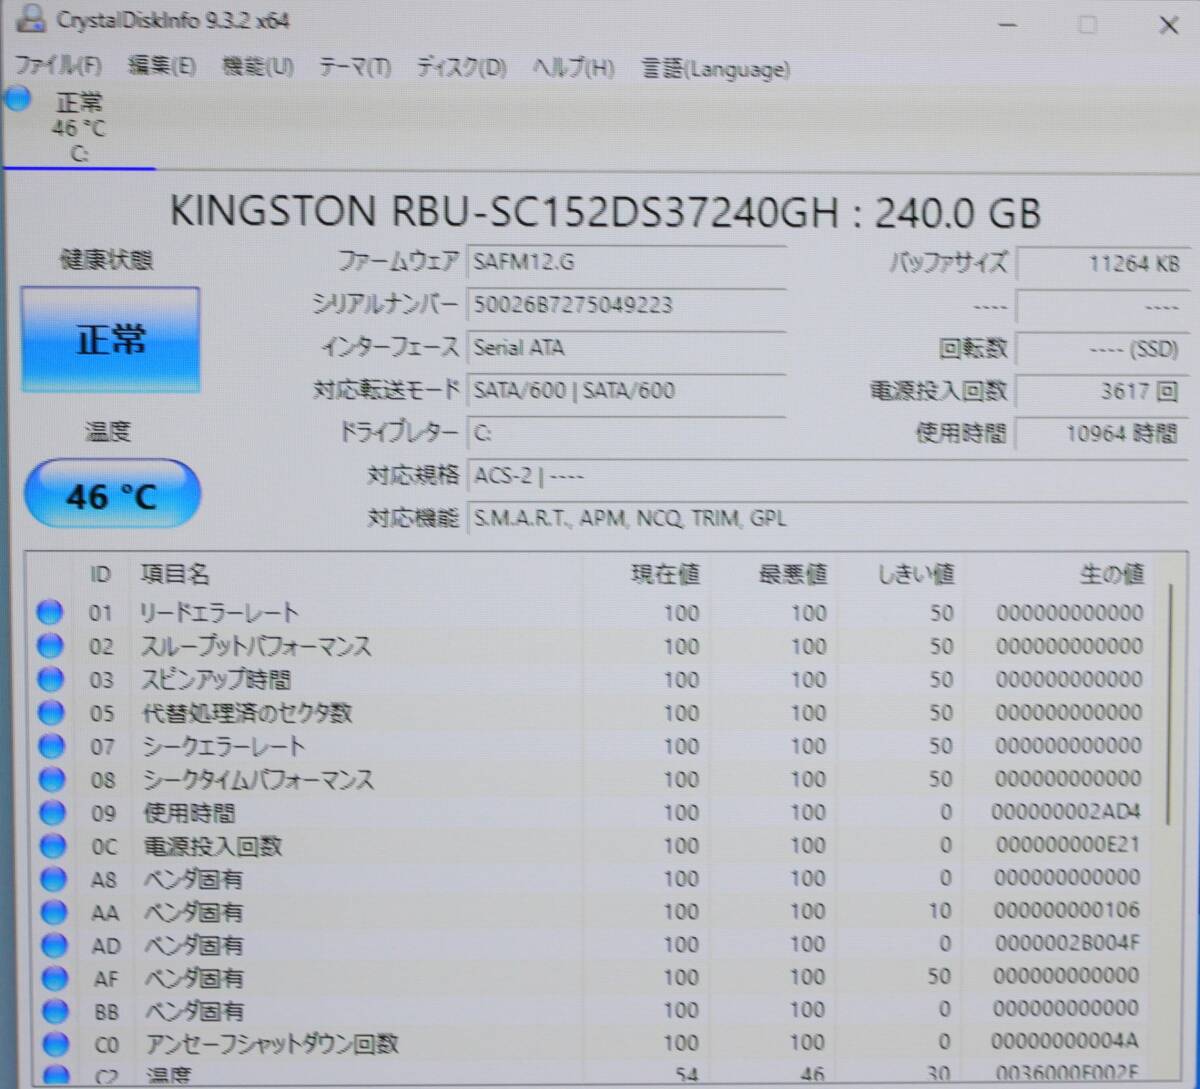This screenshot has height=1089, width=1200.
Task: Click the status dot for row 09 使用時間
Action: 52,812
